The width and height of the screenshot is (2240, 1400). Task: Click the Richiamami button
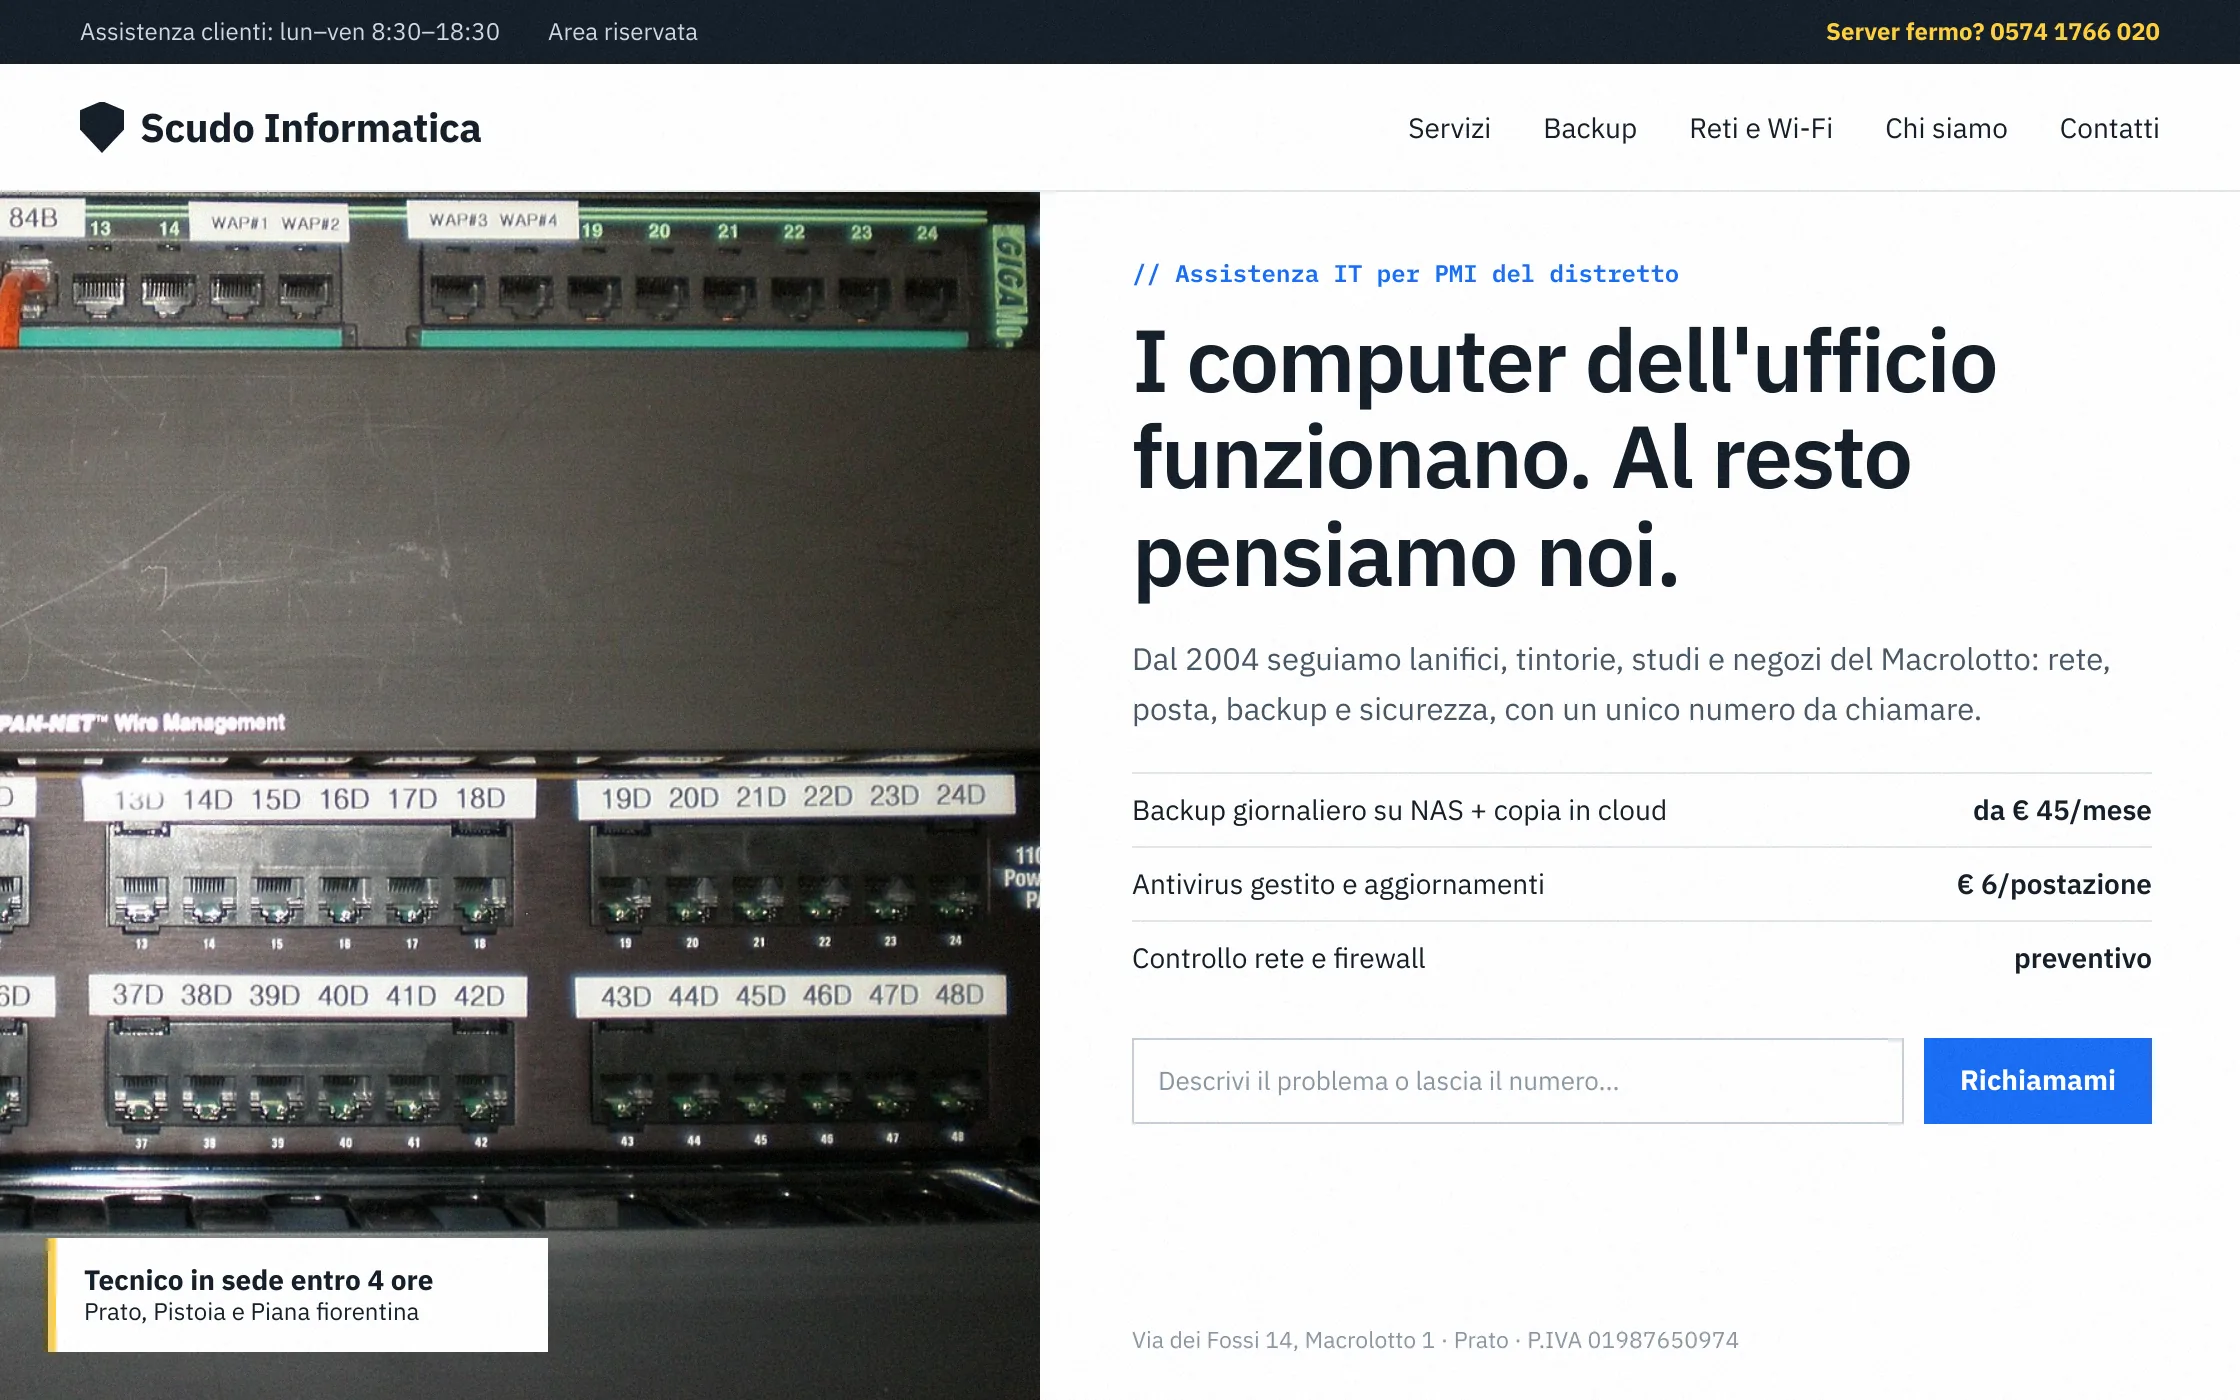pyautogui.click(x=2037, y=1081)
